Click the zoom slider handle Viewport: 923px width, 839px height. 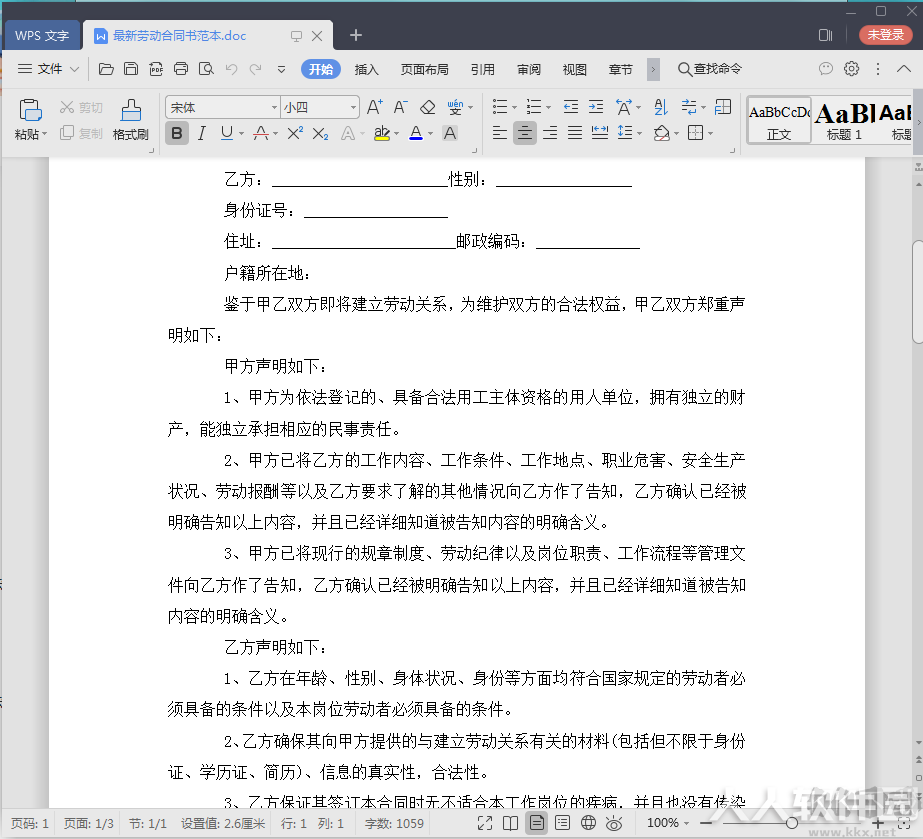tap(792, 823)
